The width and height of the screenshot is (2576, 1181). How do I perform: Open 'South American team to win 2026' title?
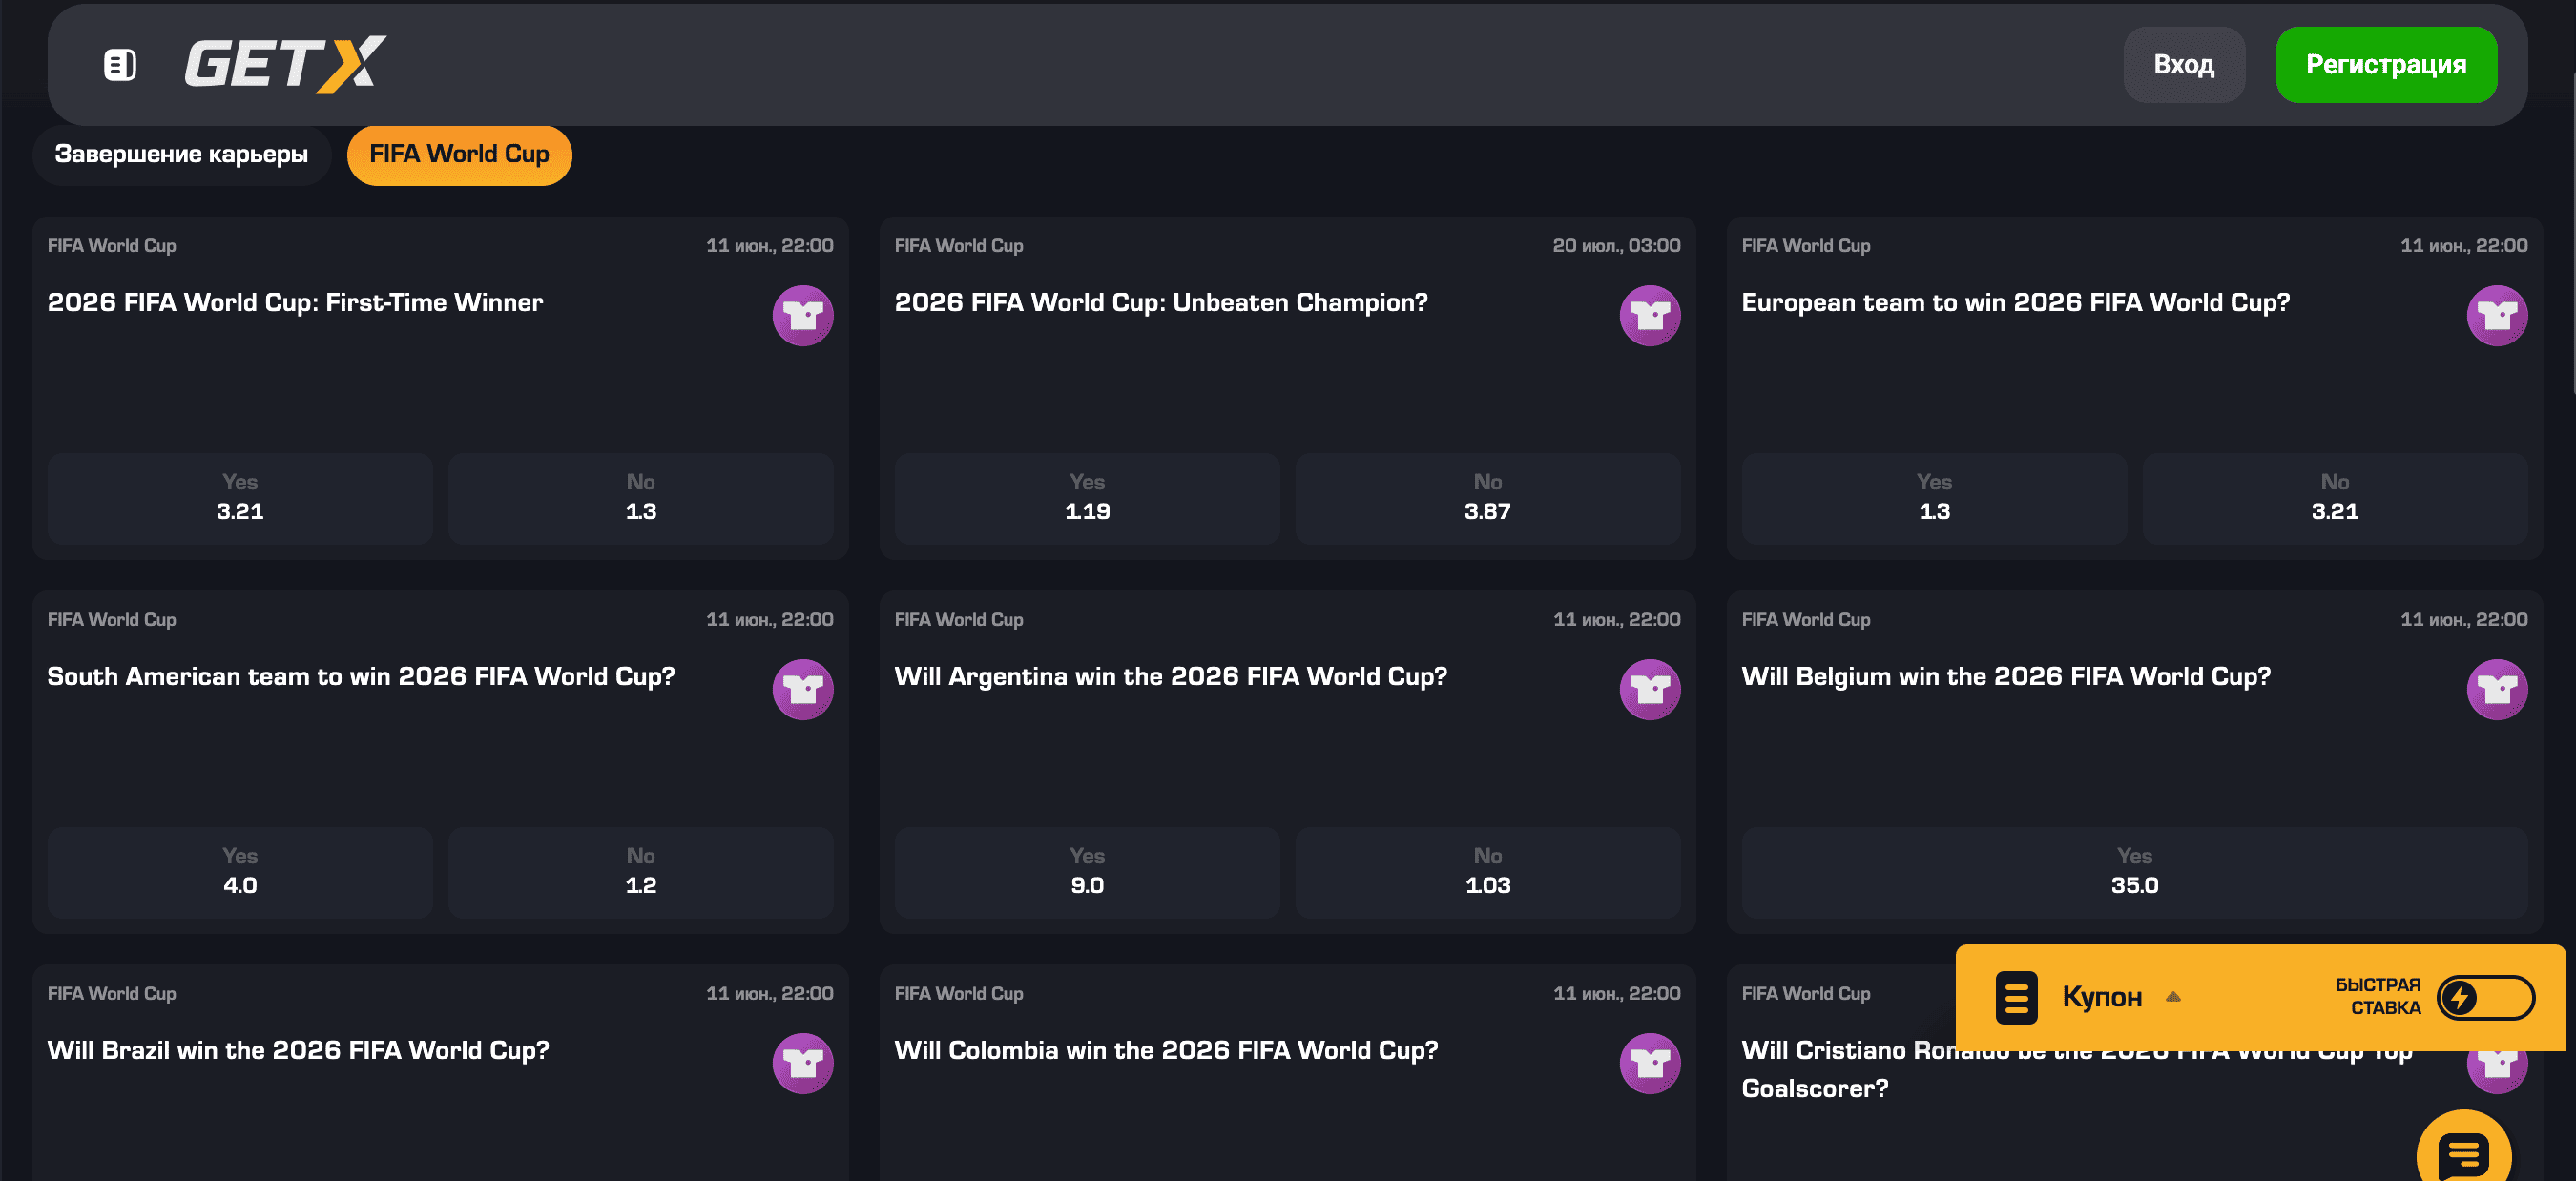361,677
